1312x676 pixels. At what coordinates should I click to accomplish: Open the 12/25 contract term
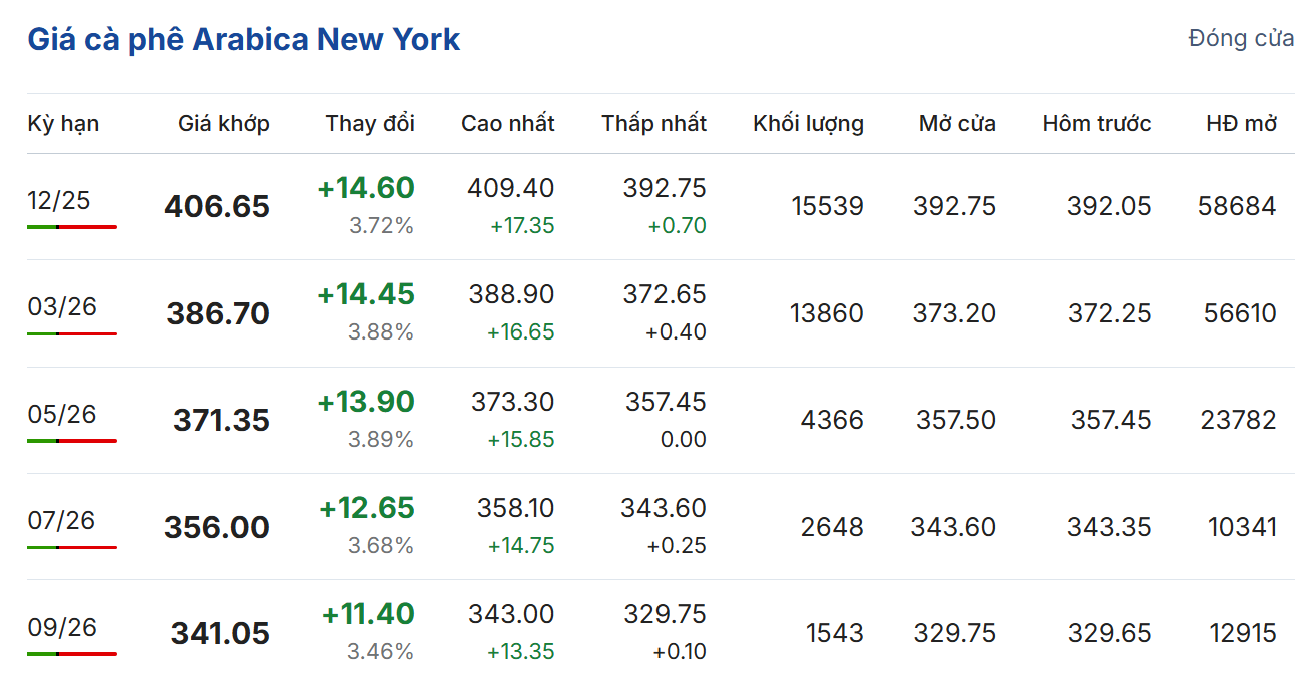pos(59,200)
